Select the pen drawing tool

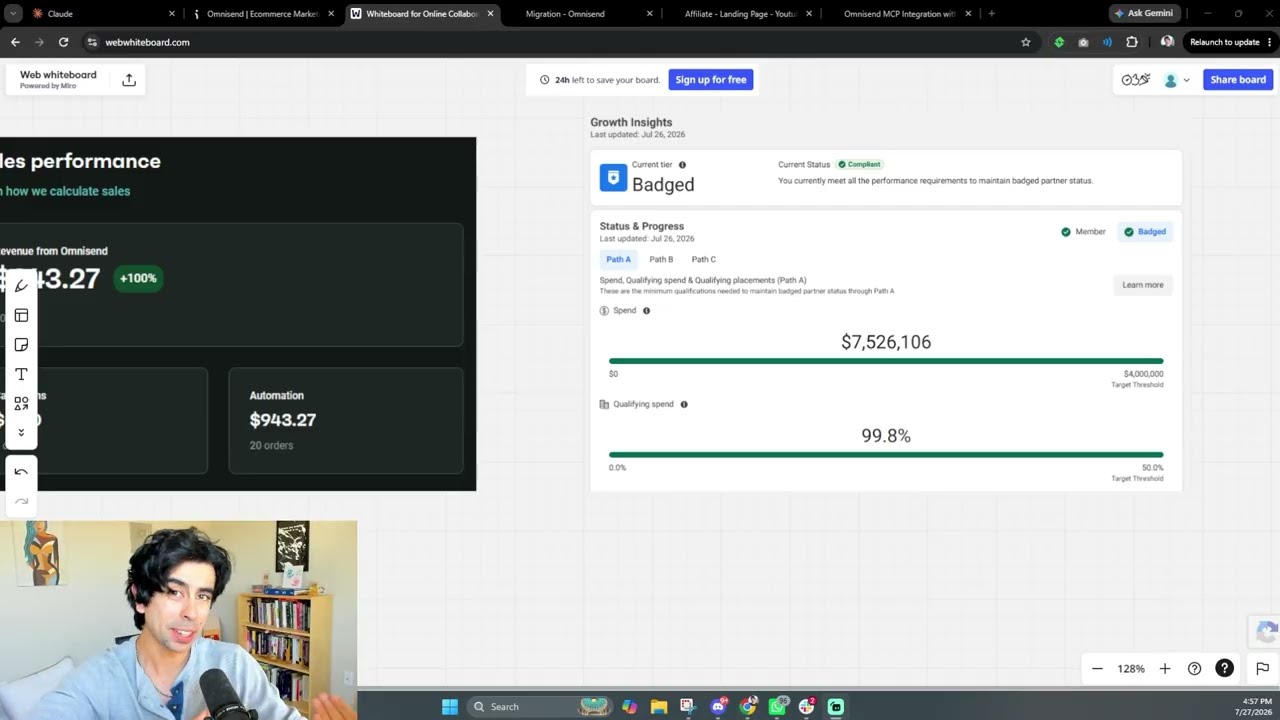click(21, 286)
